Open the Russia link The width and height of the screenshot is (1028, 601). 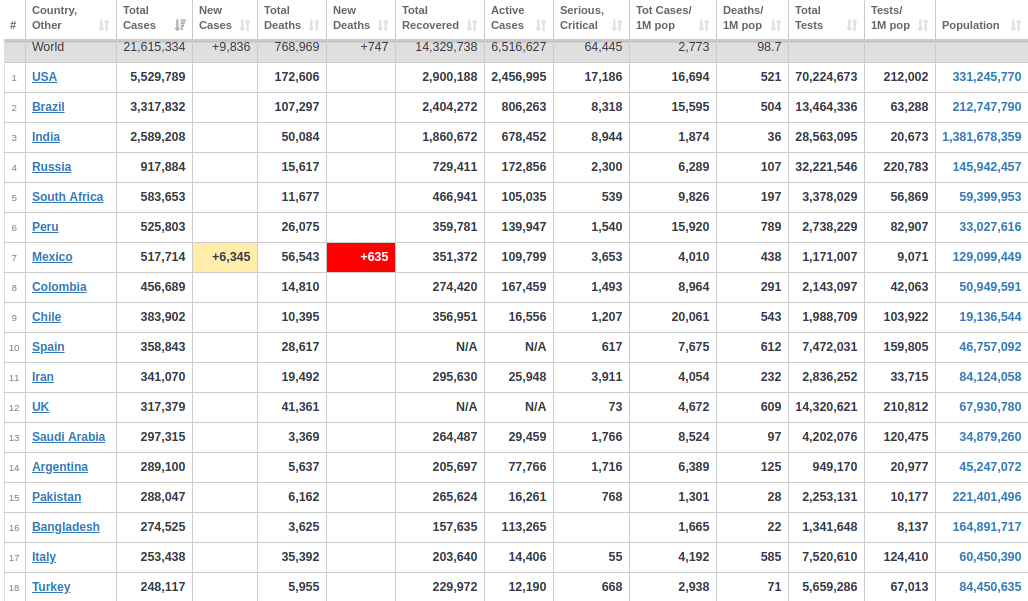pyautogui.click(x=52, y=167)
